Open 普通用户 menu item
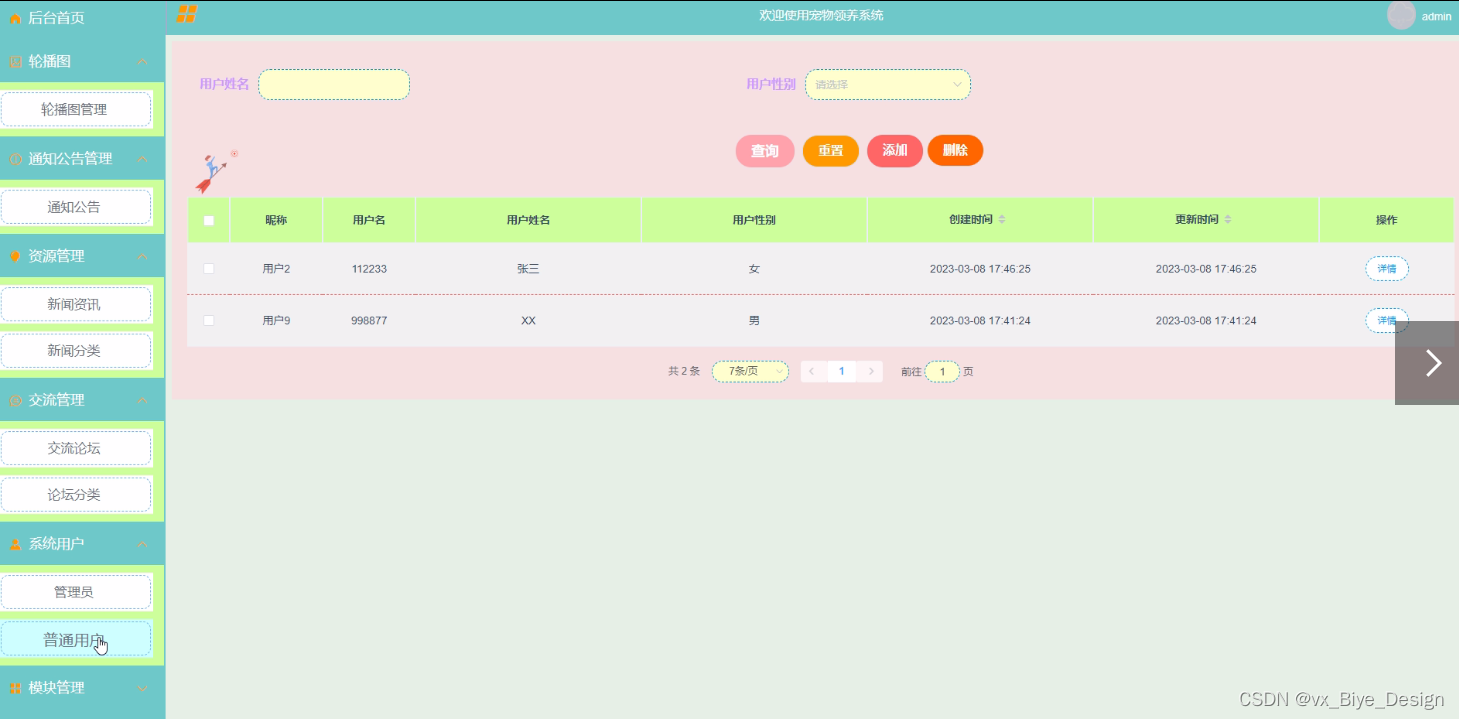 pos(76,639)
